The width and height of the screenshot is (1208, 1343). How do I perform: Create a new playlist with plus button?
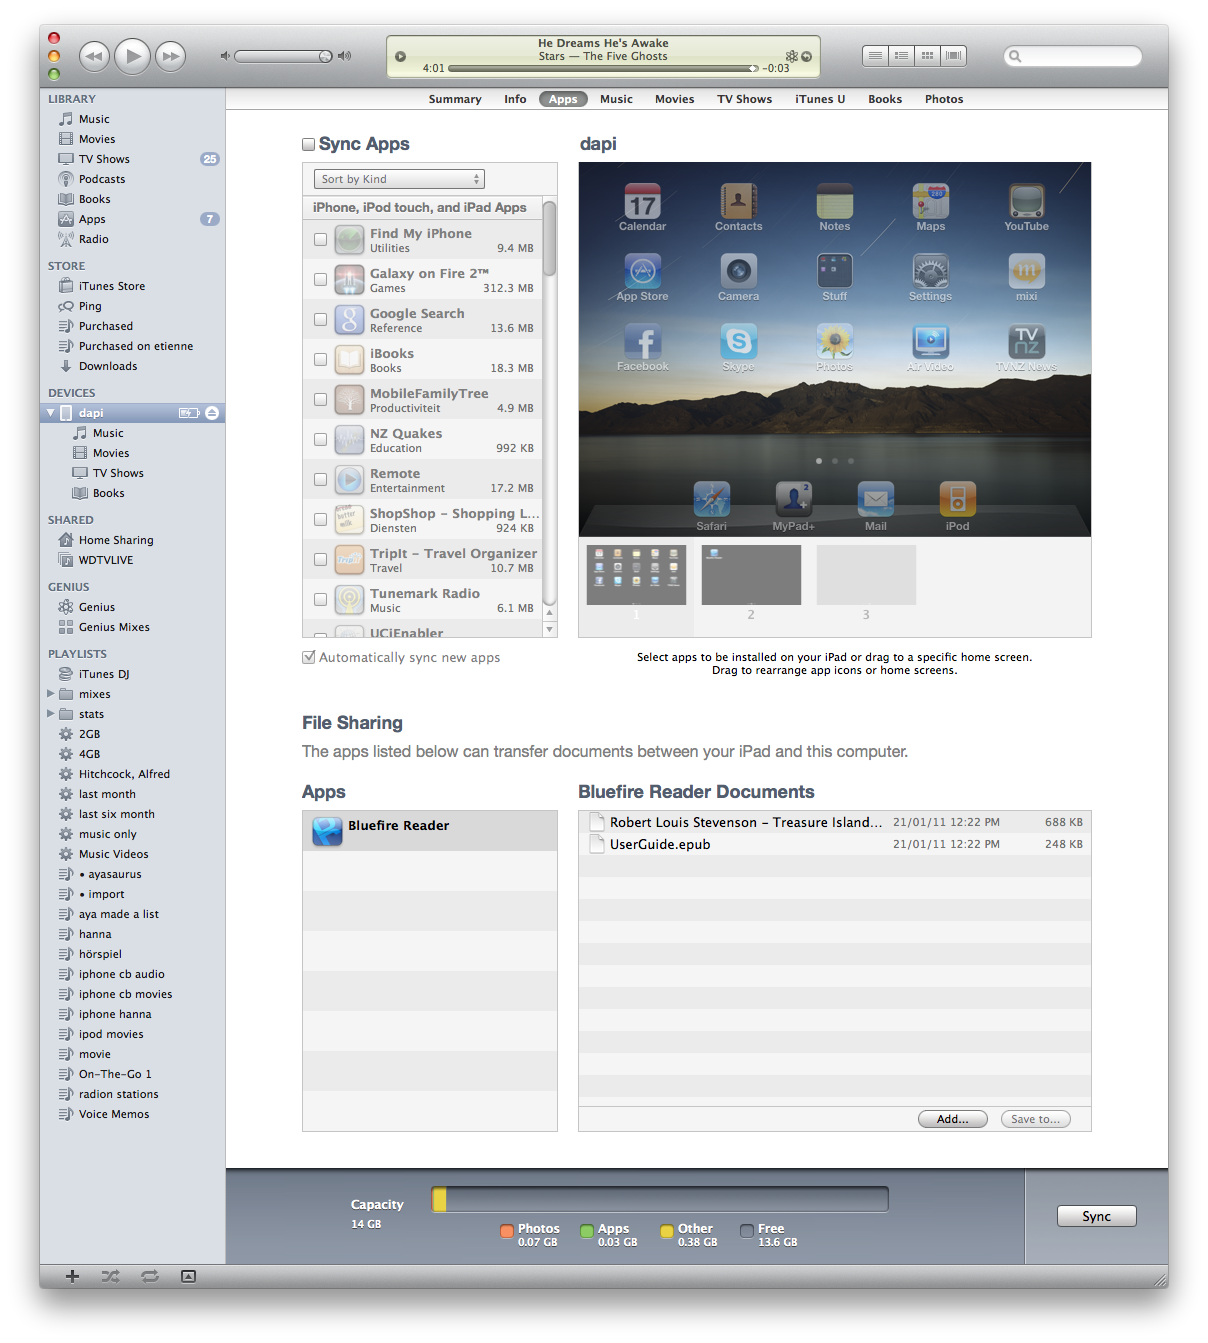click(72, 1276)
